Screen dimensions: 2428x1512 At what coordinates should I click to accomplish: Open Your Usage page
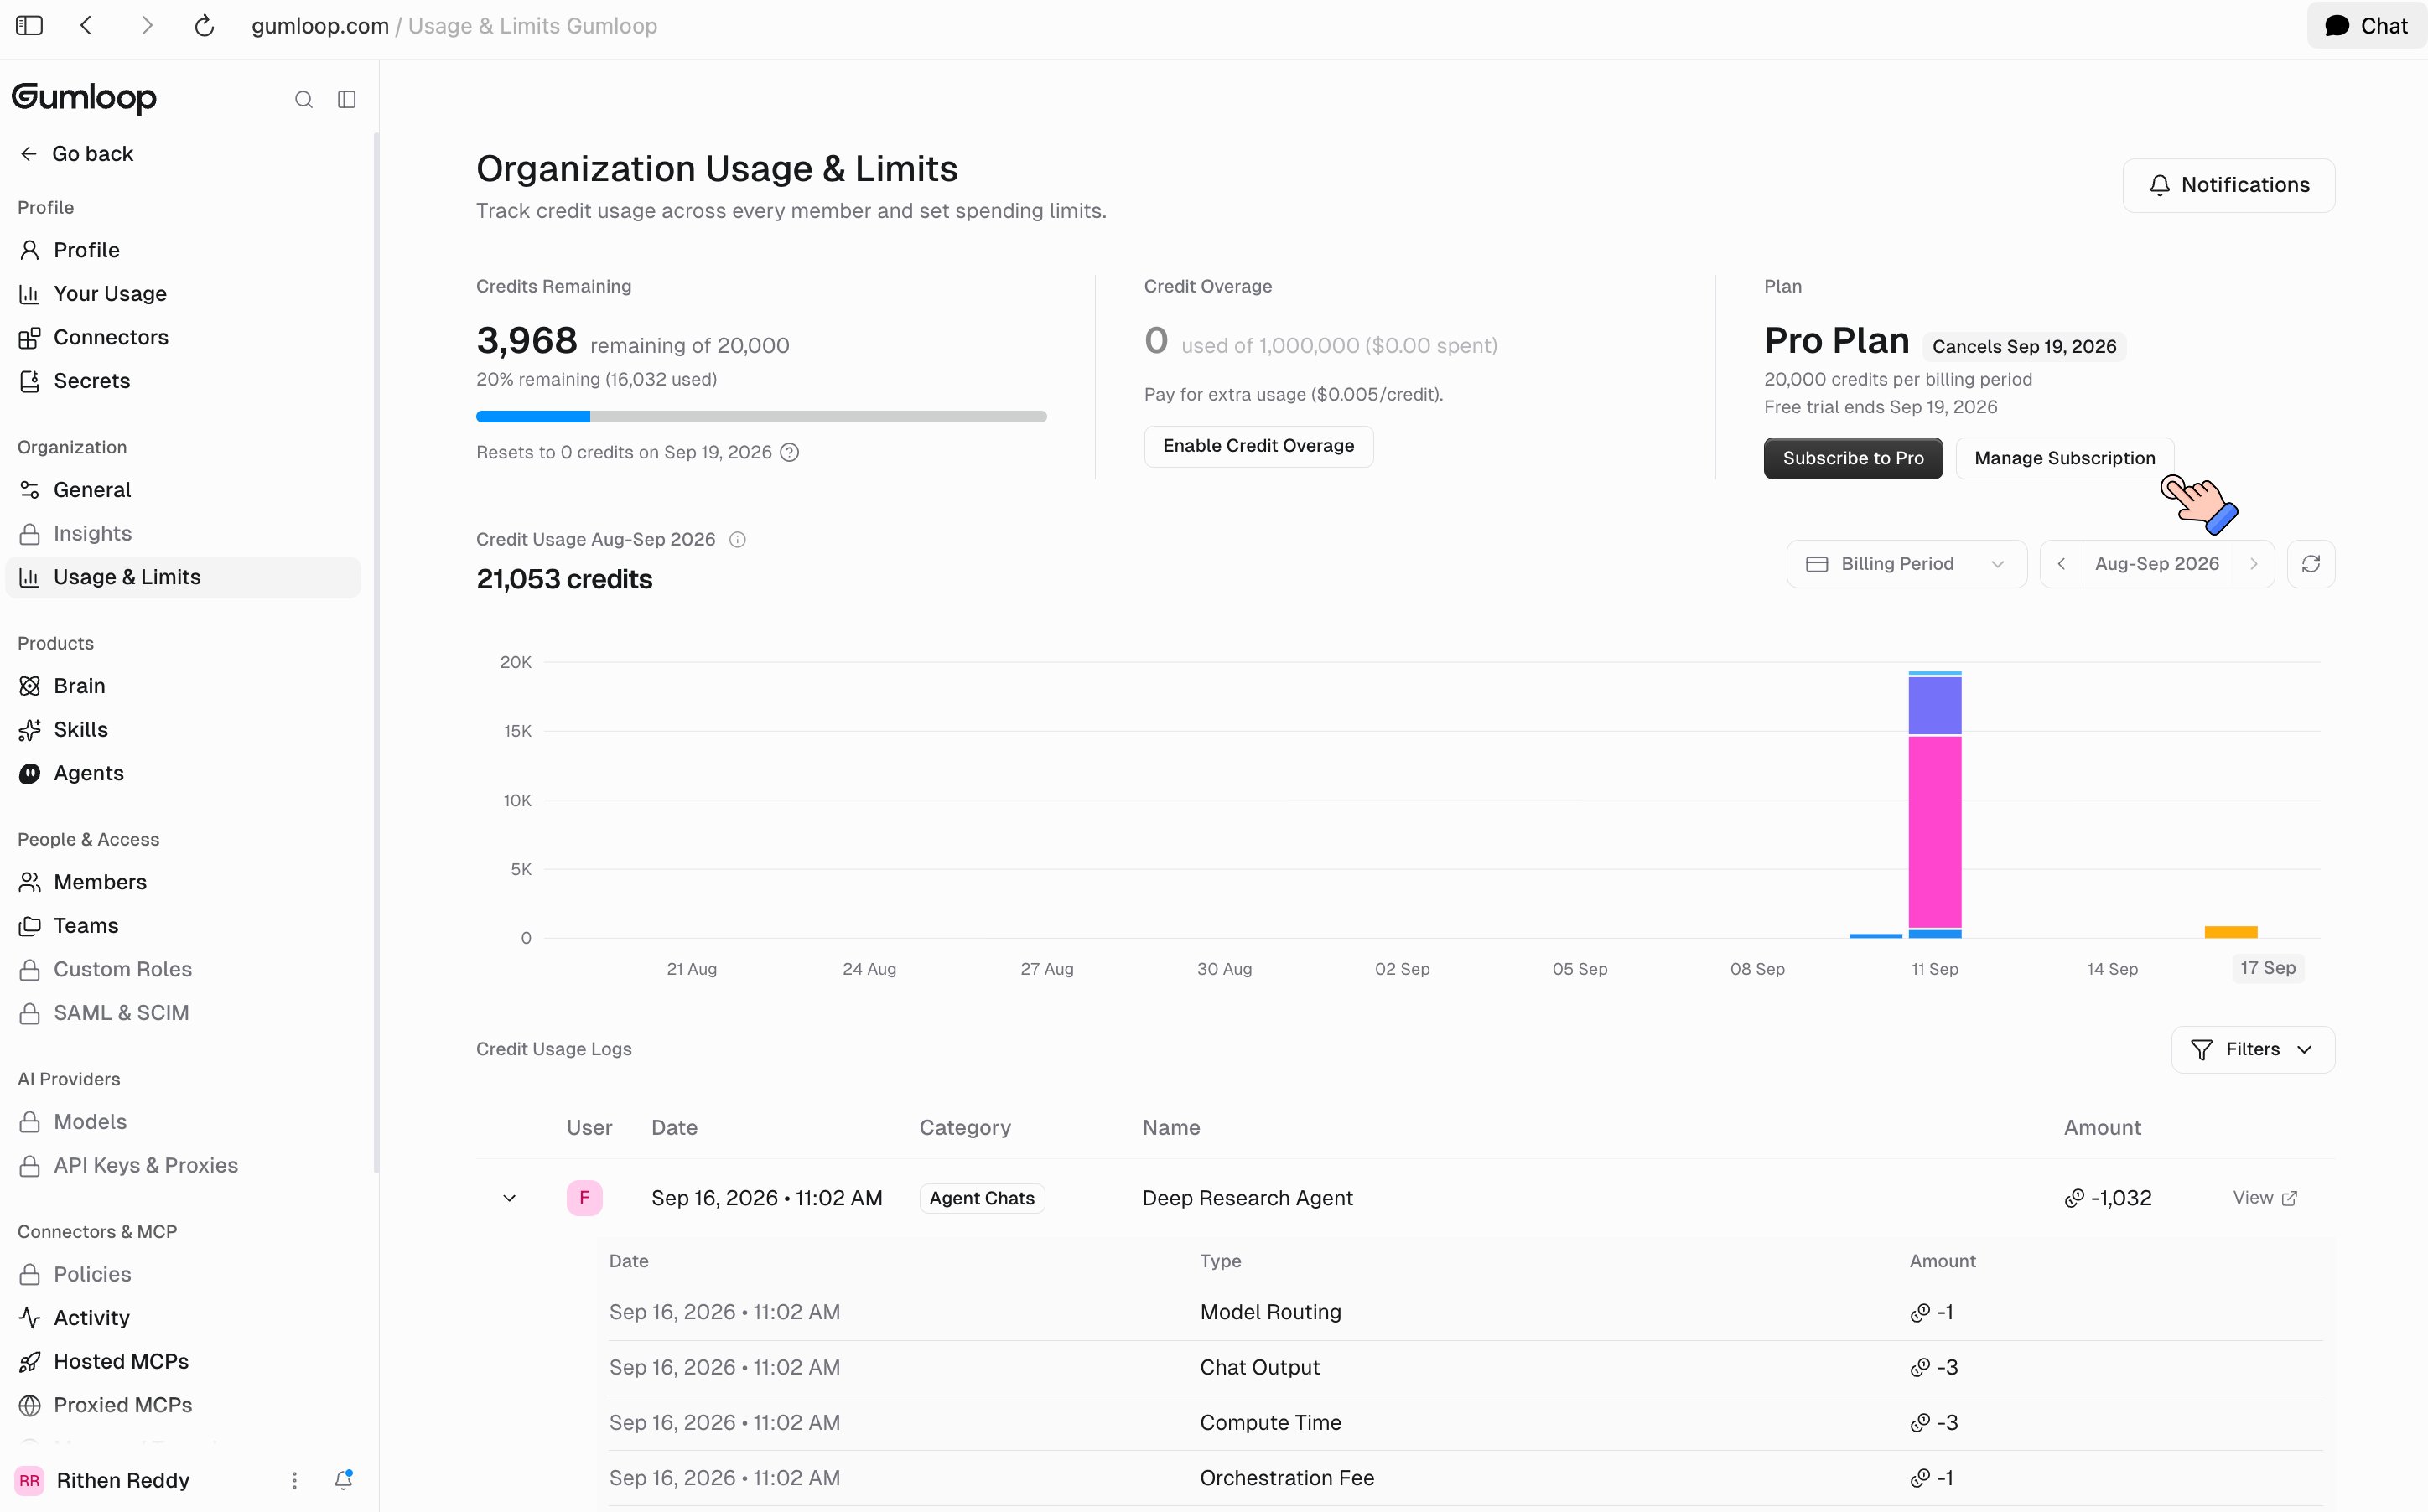coord(183,294)
